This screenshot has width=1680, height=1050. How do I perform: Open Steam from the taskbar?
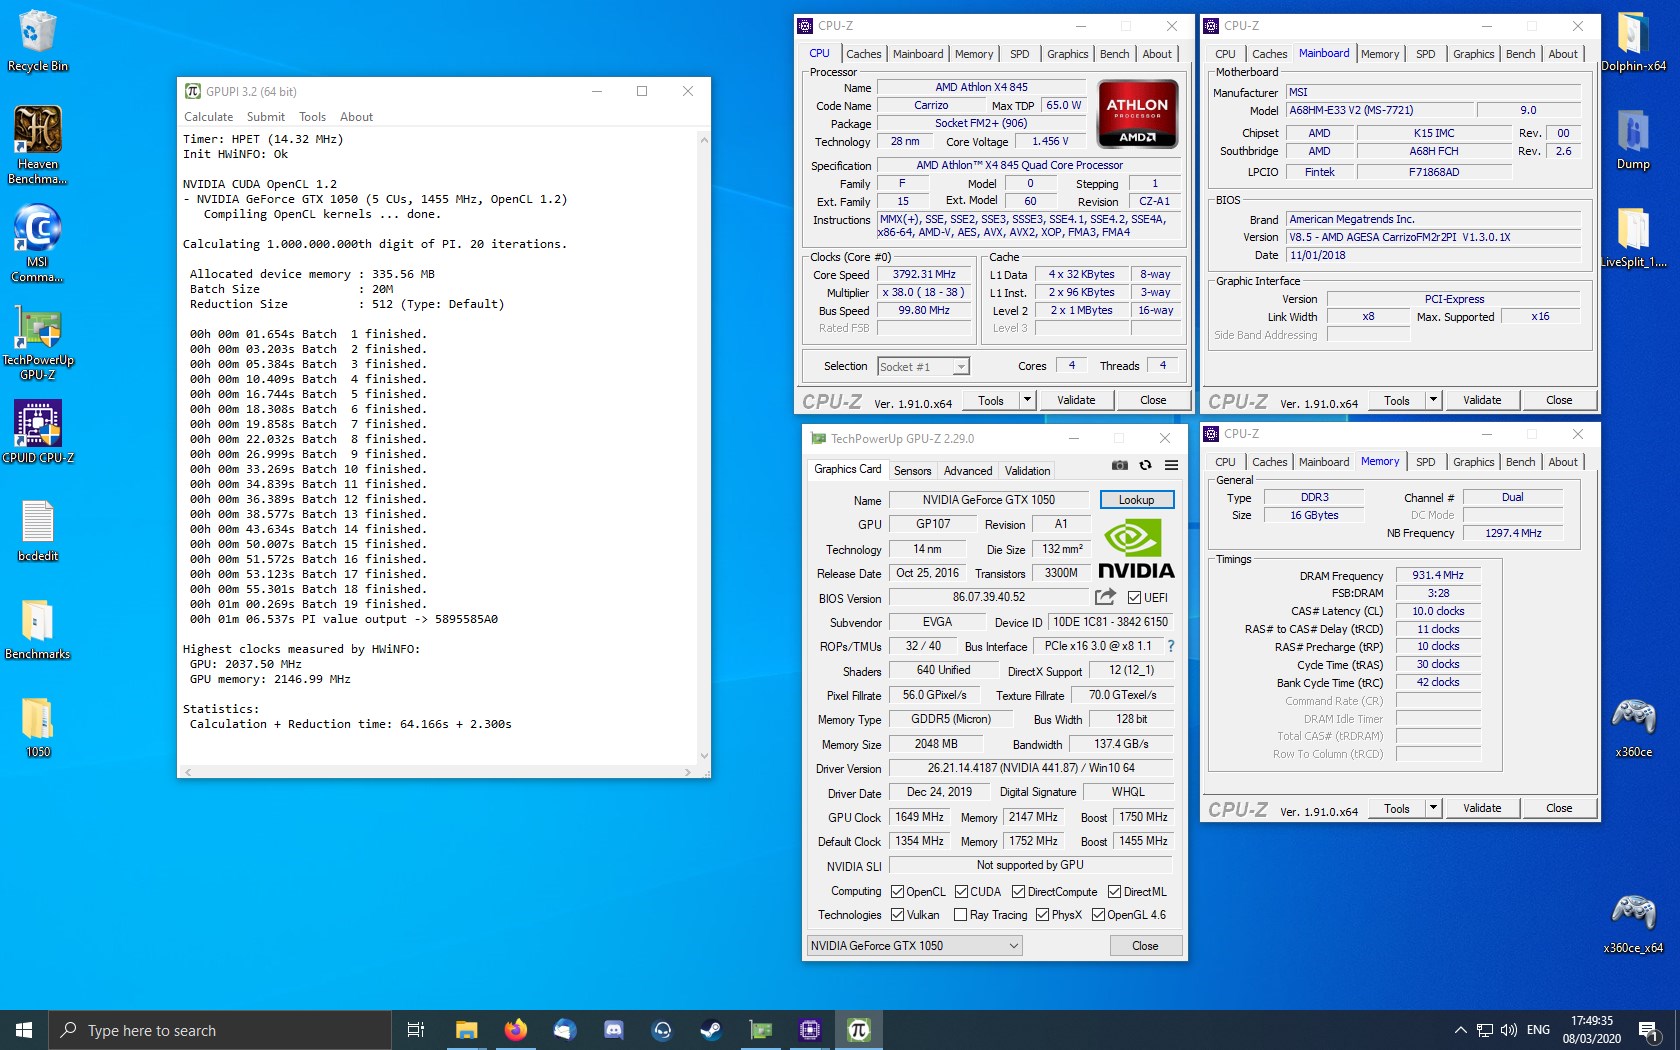click(x=711, y=1030)
